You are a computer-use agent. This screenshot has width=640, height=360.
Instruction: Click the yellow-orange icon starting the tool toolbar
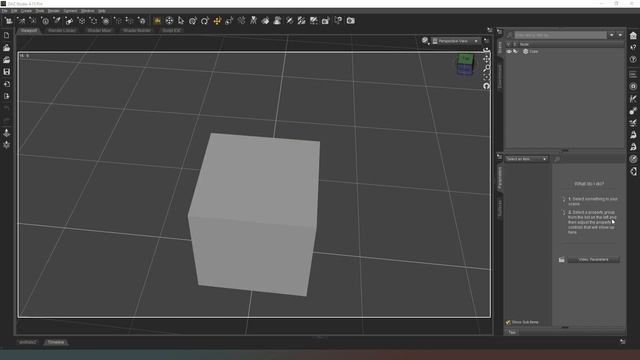157,20
